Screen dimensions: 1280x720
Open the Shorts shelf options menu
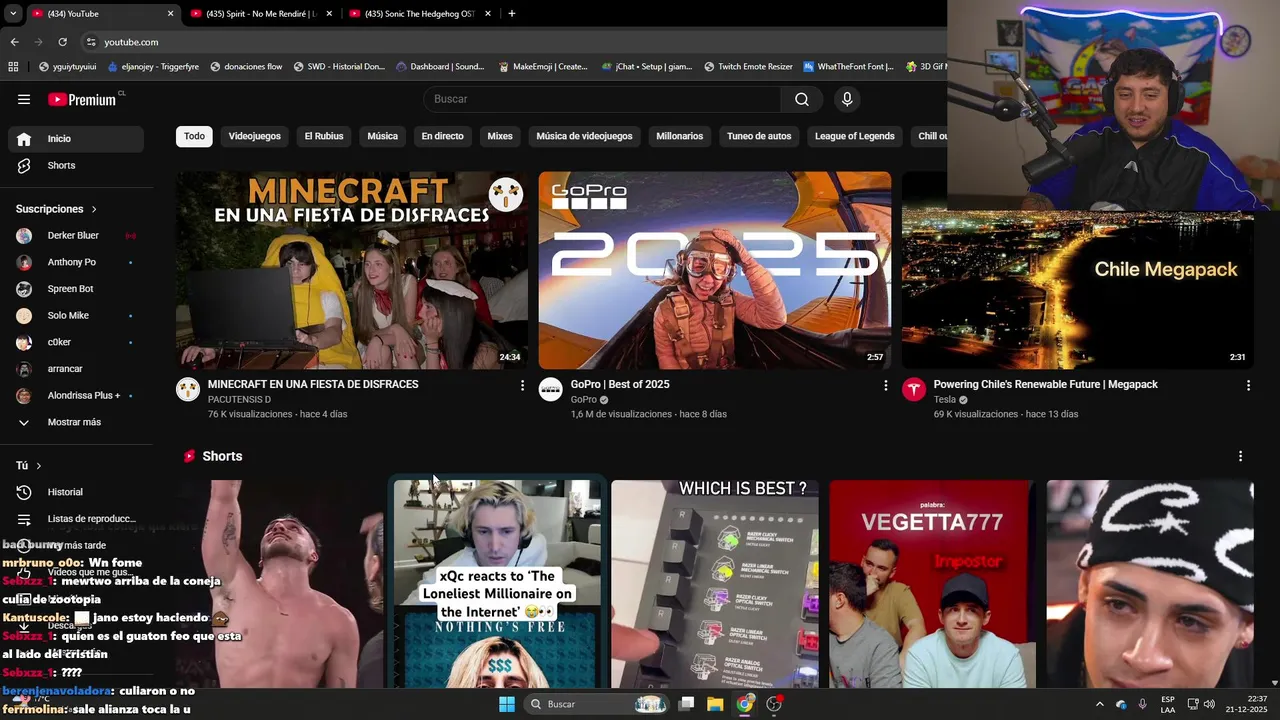pos(1241,456)
